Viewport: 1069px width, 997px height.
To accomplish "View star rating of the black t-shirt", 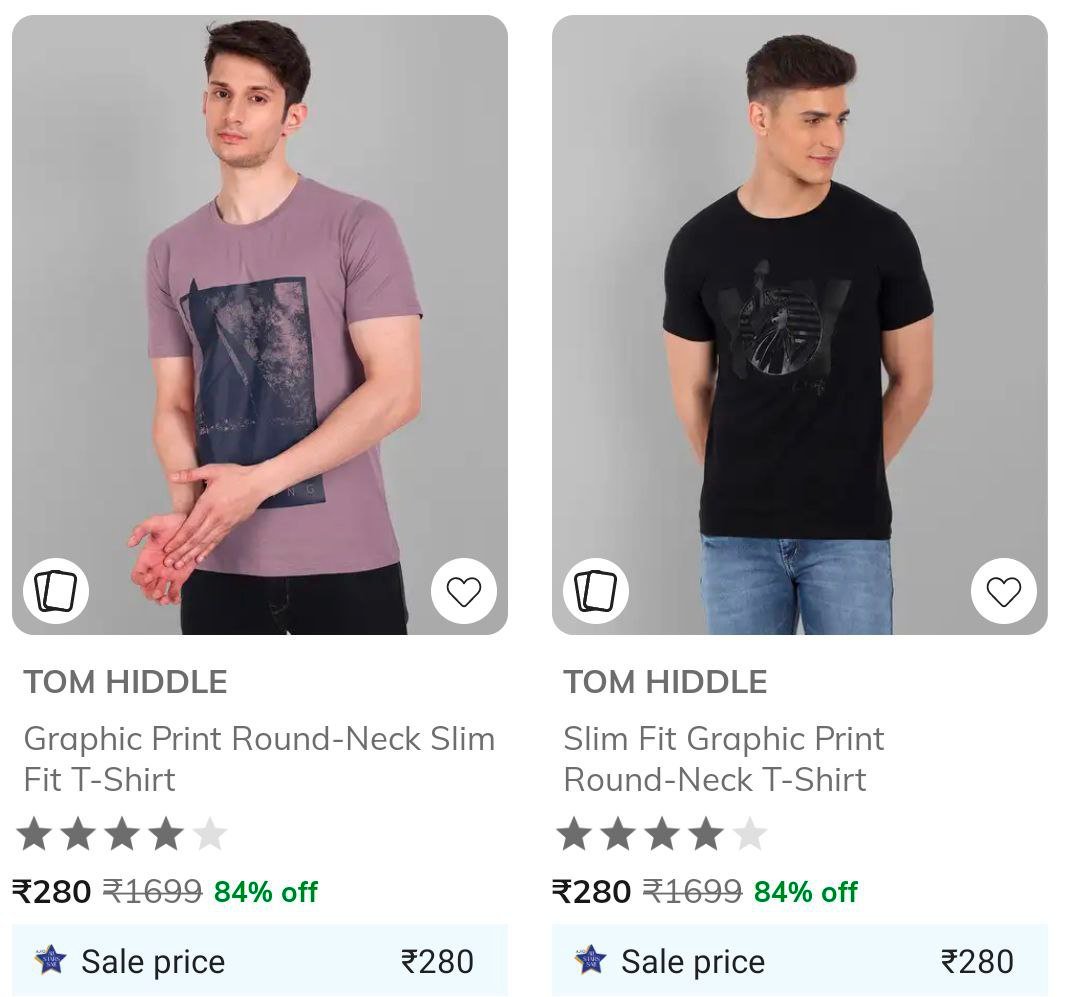I will [x=662, y=834].
